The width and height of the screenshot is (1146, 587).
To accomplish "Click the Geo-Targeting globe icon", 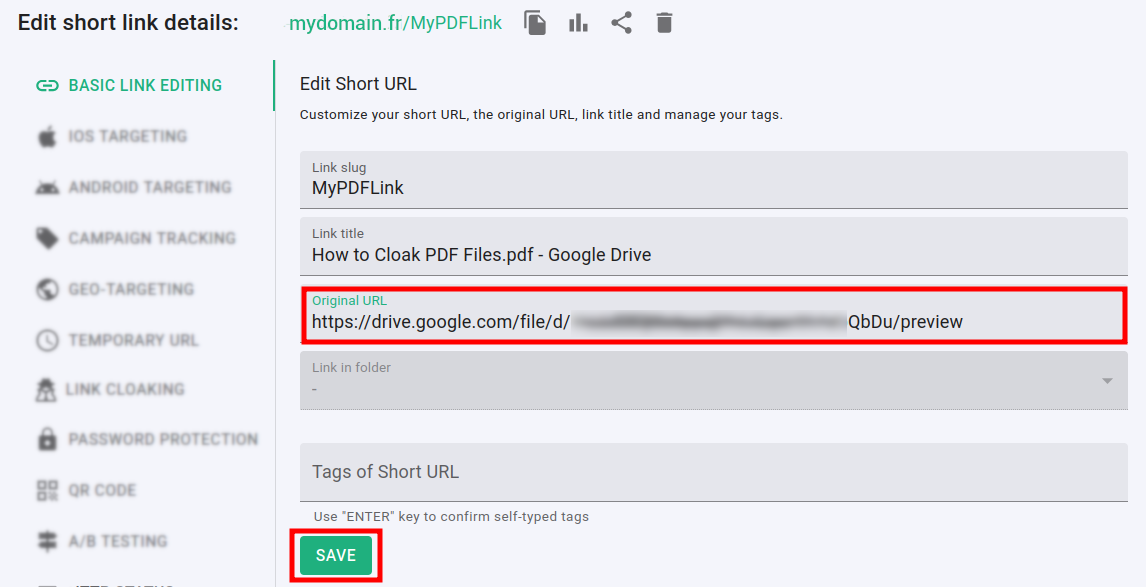I will (x=47, y=289).
